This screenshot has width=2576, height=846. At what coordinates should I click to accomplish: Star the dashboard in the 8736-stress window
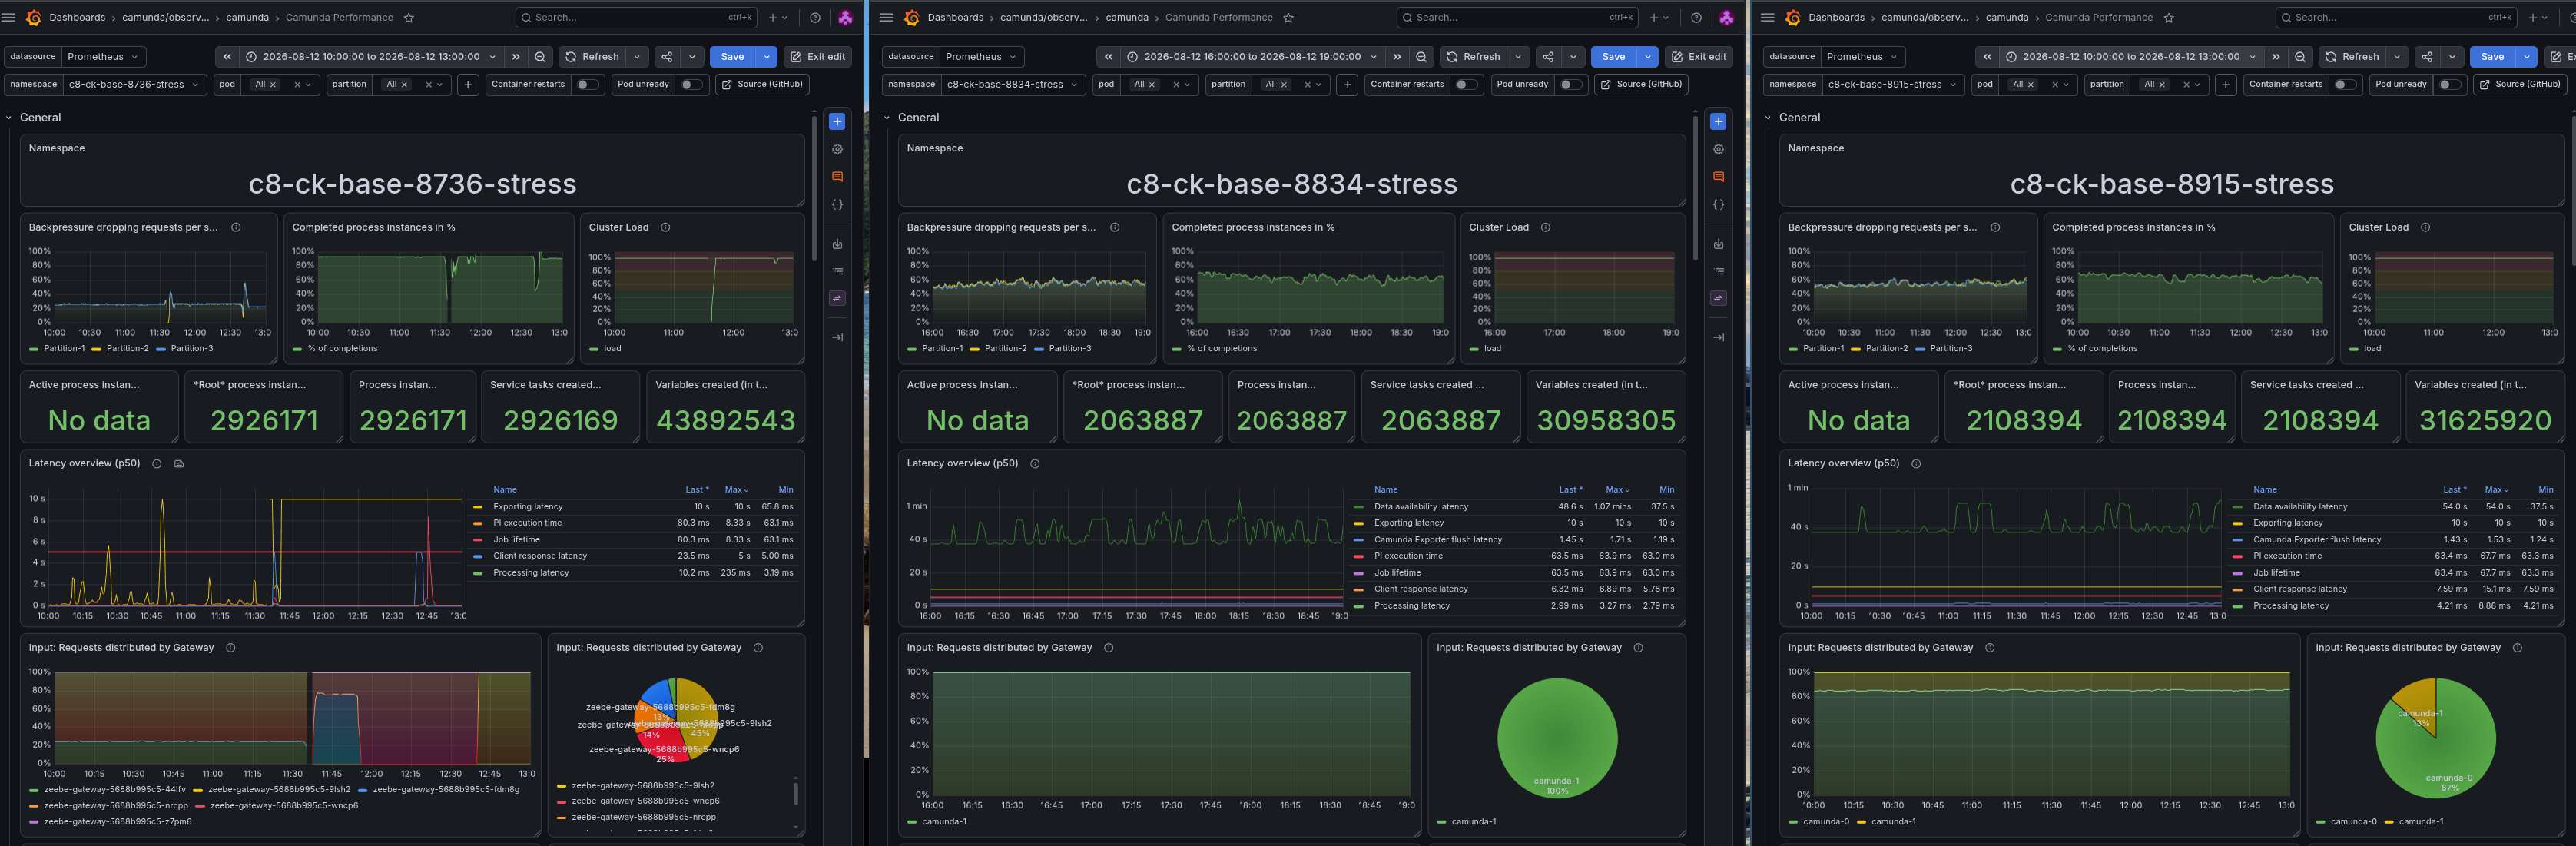(408, 17)
